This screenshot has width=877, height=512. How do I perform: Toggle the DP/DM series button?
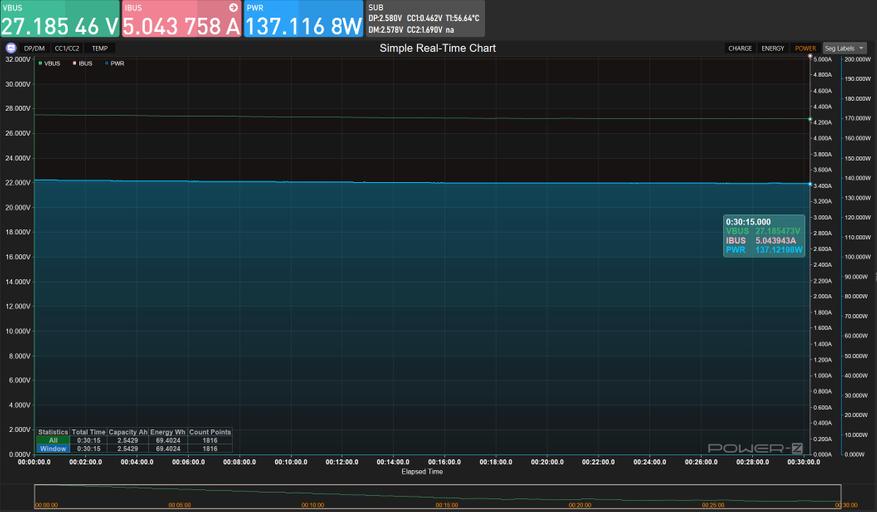point(35,49)
